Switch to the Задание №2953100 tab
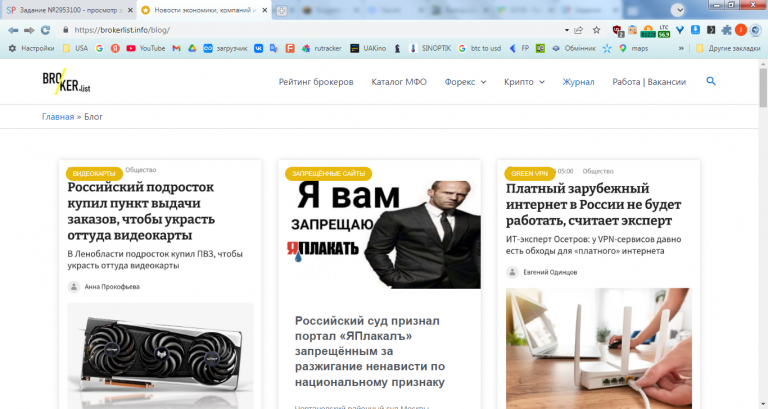 coord(68,10)
